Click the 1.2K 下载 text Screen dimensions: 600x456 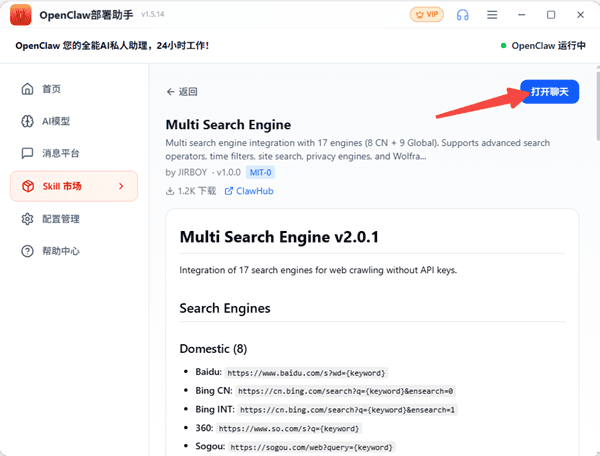pyautogui.click(x=197, y=191)
